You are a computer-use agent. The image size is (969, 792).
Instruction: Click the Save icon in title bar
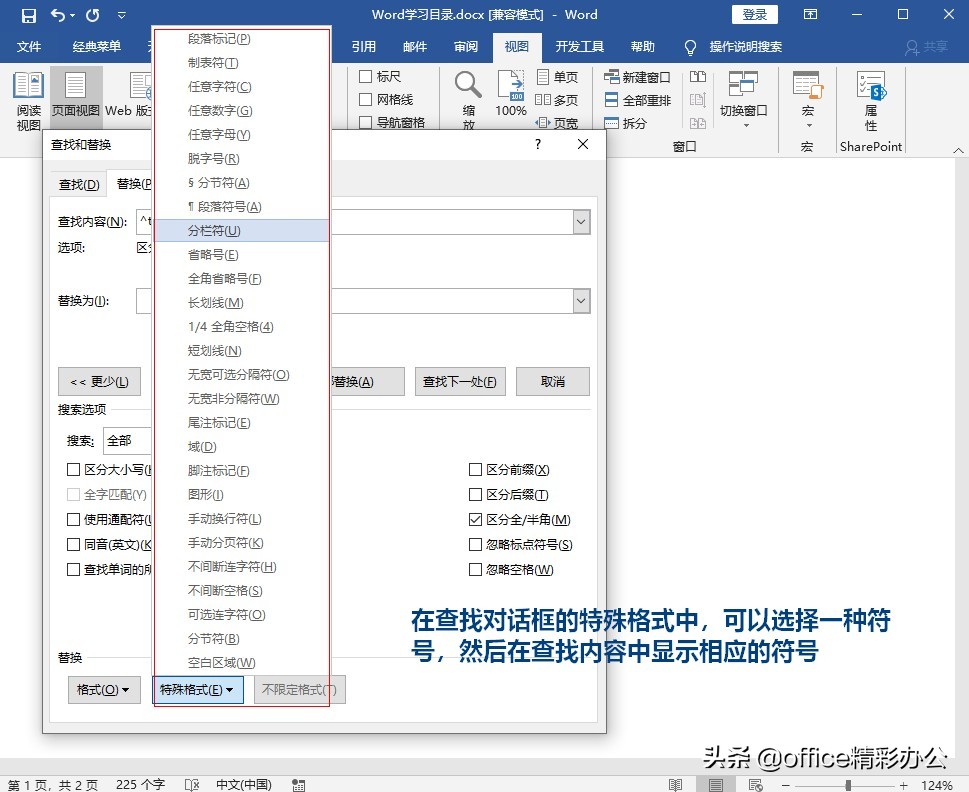(x=28, y=15)
